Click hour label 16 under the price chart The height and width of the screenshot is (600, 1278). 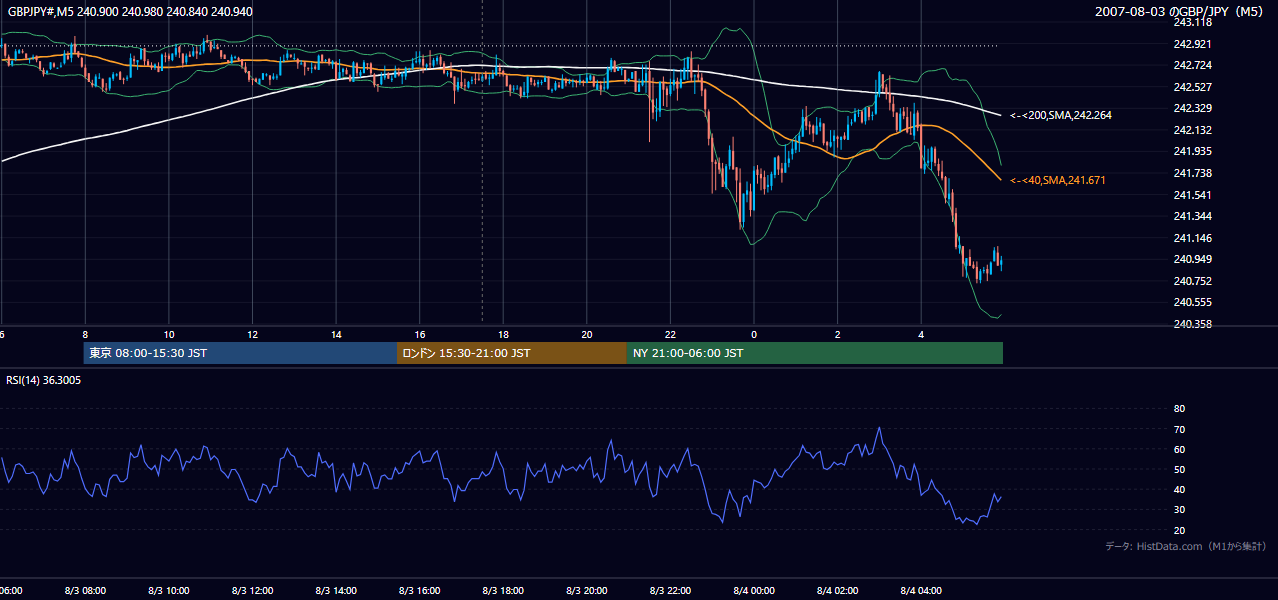420,334
